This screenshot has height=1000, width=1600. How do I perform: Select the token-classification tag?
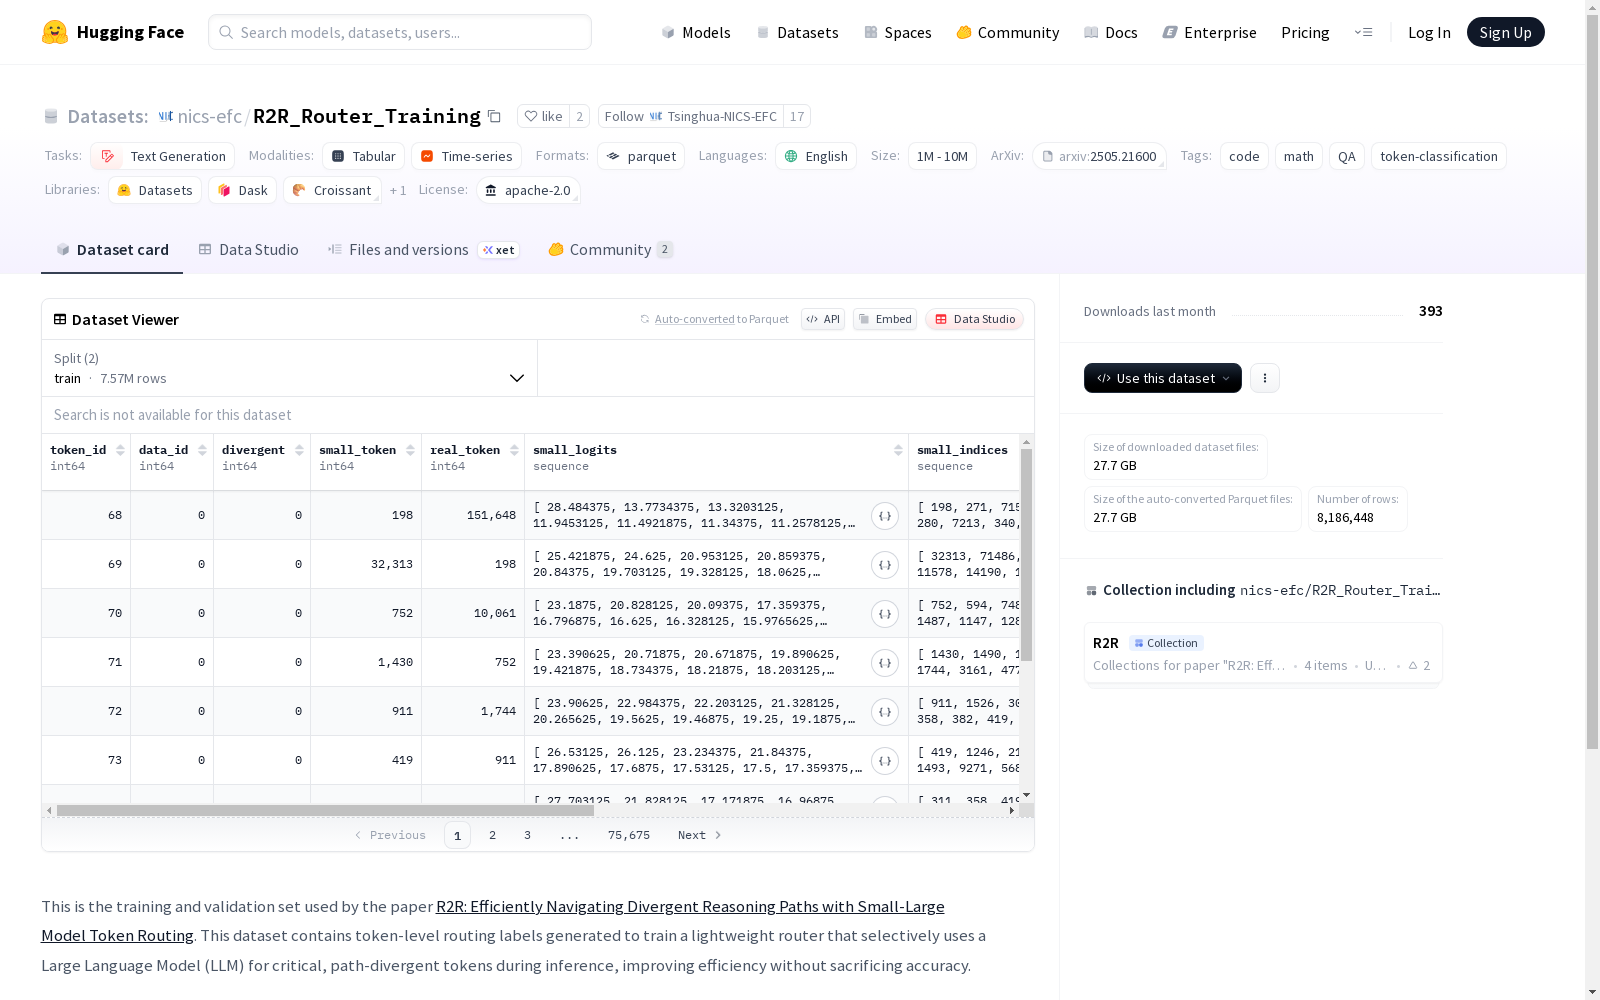pos(1439,156)
